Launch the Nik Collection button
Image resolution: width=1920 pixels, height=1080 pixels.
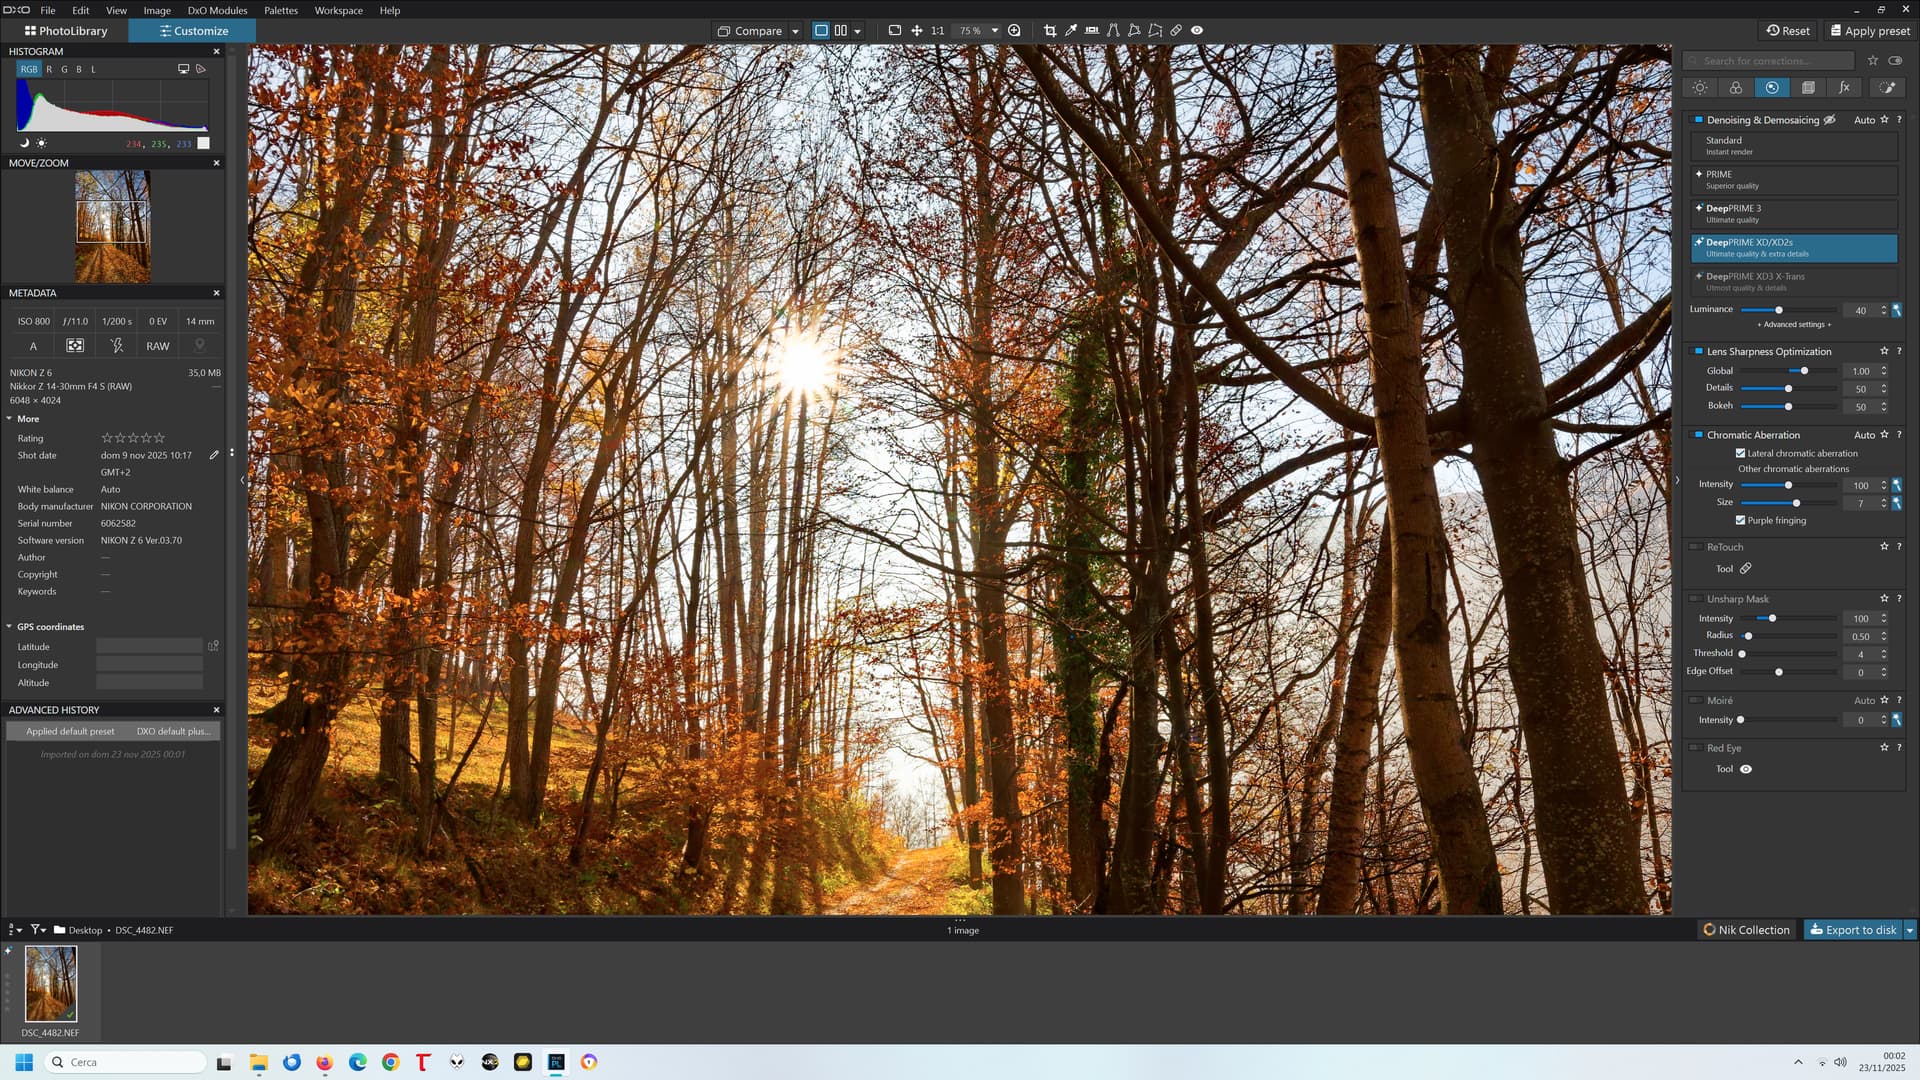[1747, 931]
